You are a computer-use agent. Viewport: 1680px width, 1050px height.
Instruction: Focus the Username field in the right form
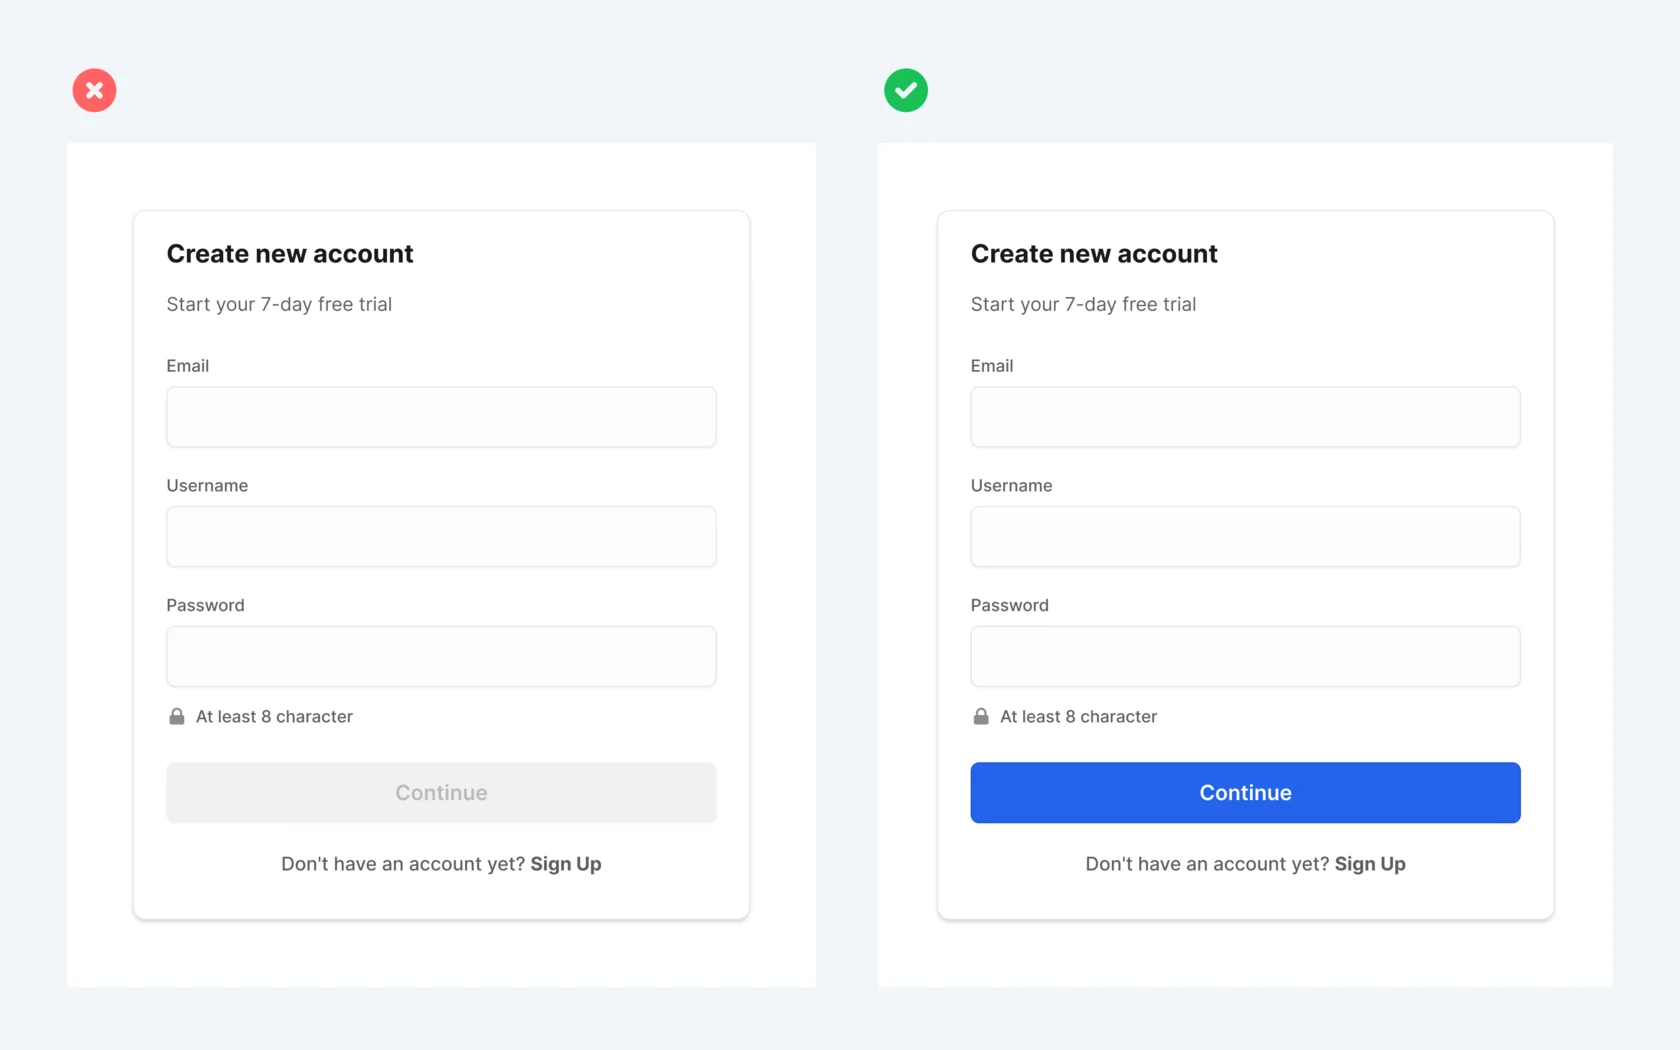pyautogui.click(x=1245, y=537)
